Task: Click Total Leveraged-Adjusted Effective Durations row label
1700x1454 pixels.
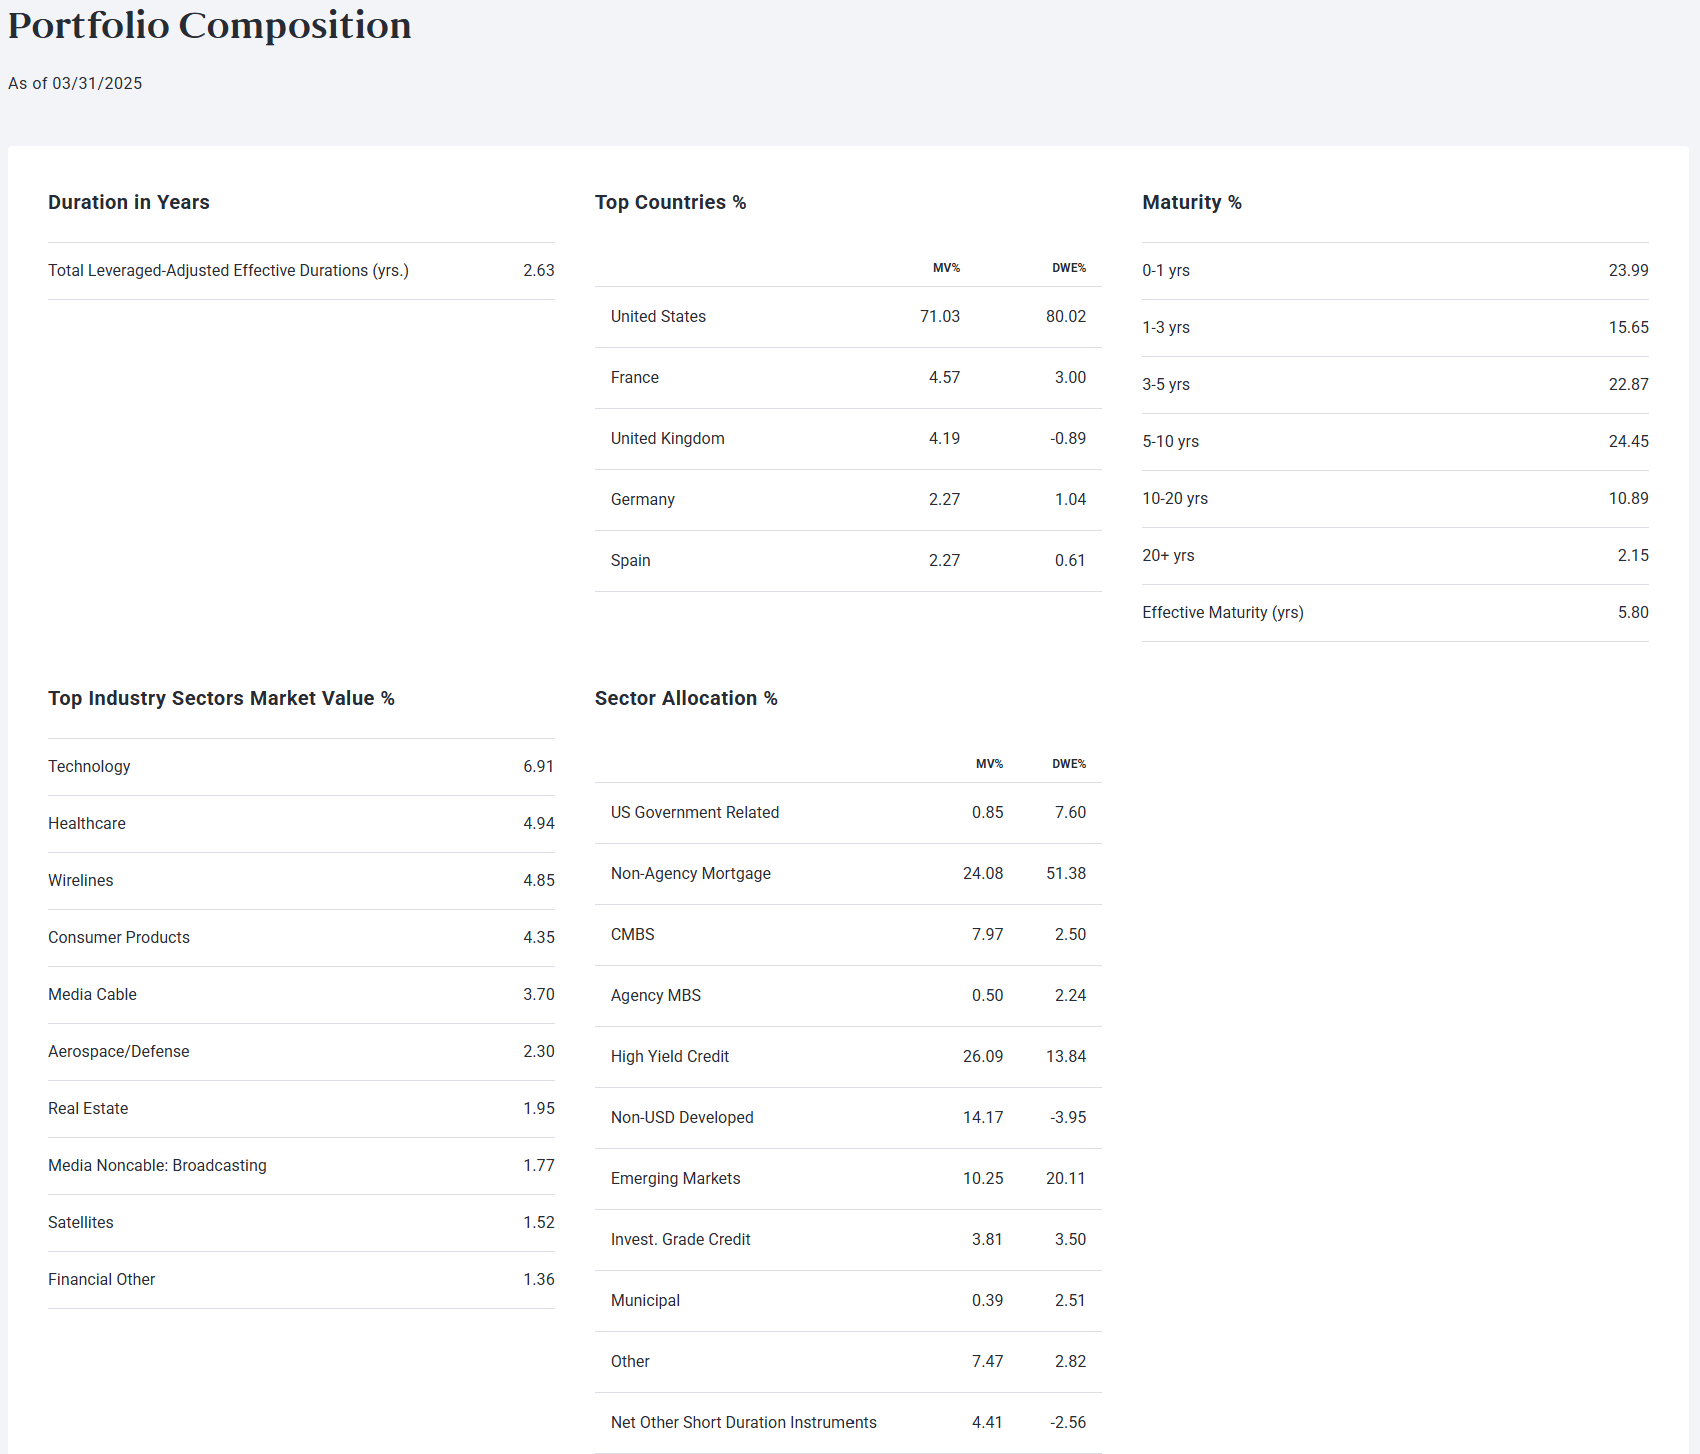Action: point(228,271)
